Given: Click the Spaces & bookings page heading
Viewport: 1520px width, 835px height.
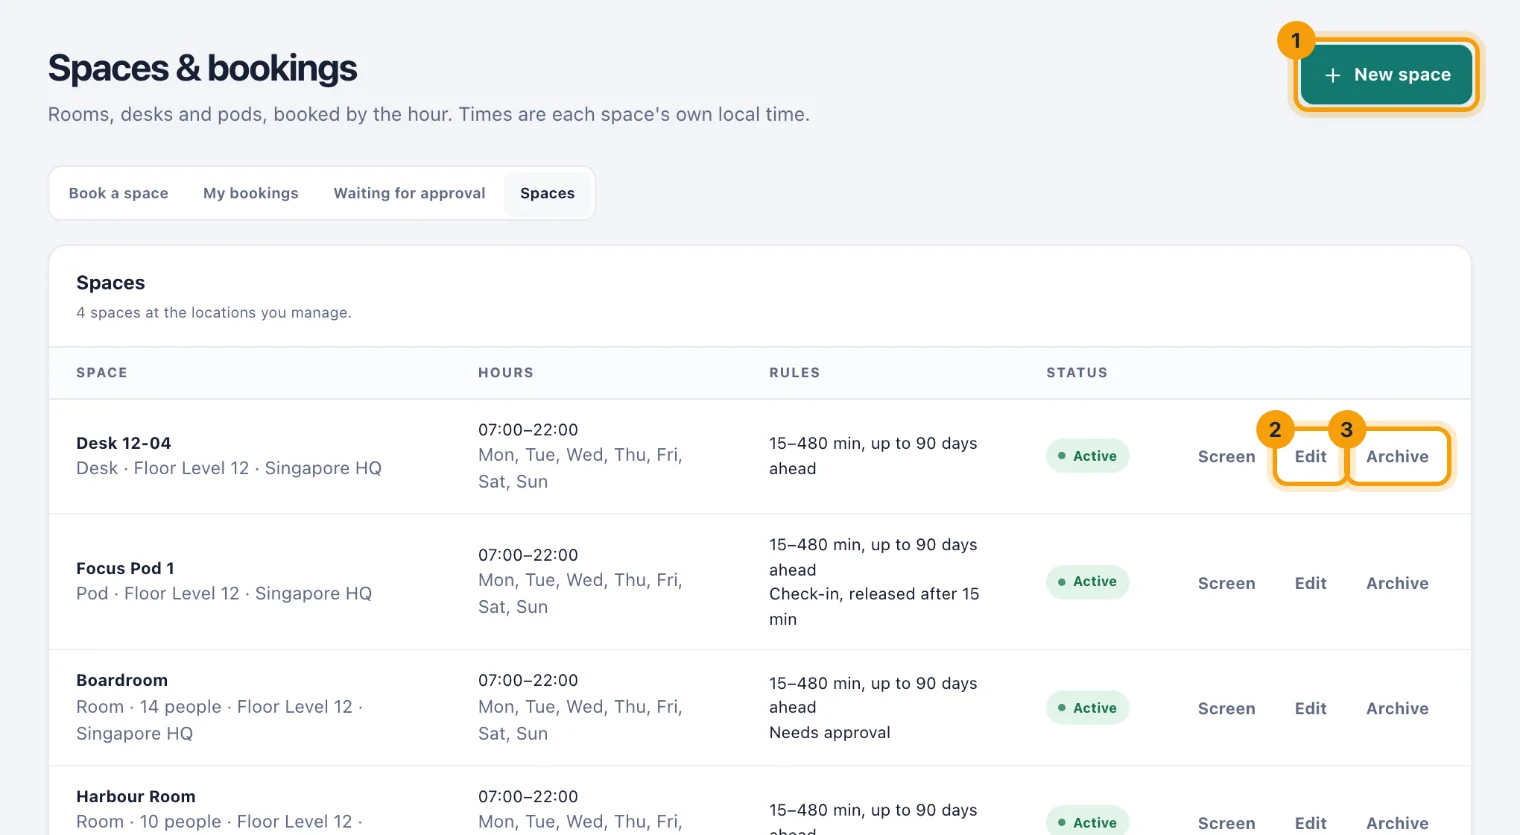Looking at the screenshot, I should coord(202,68).
